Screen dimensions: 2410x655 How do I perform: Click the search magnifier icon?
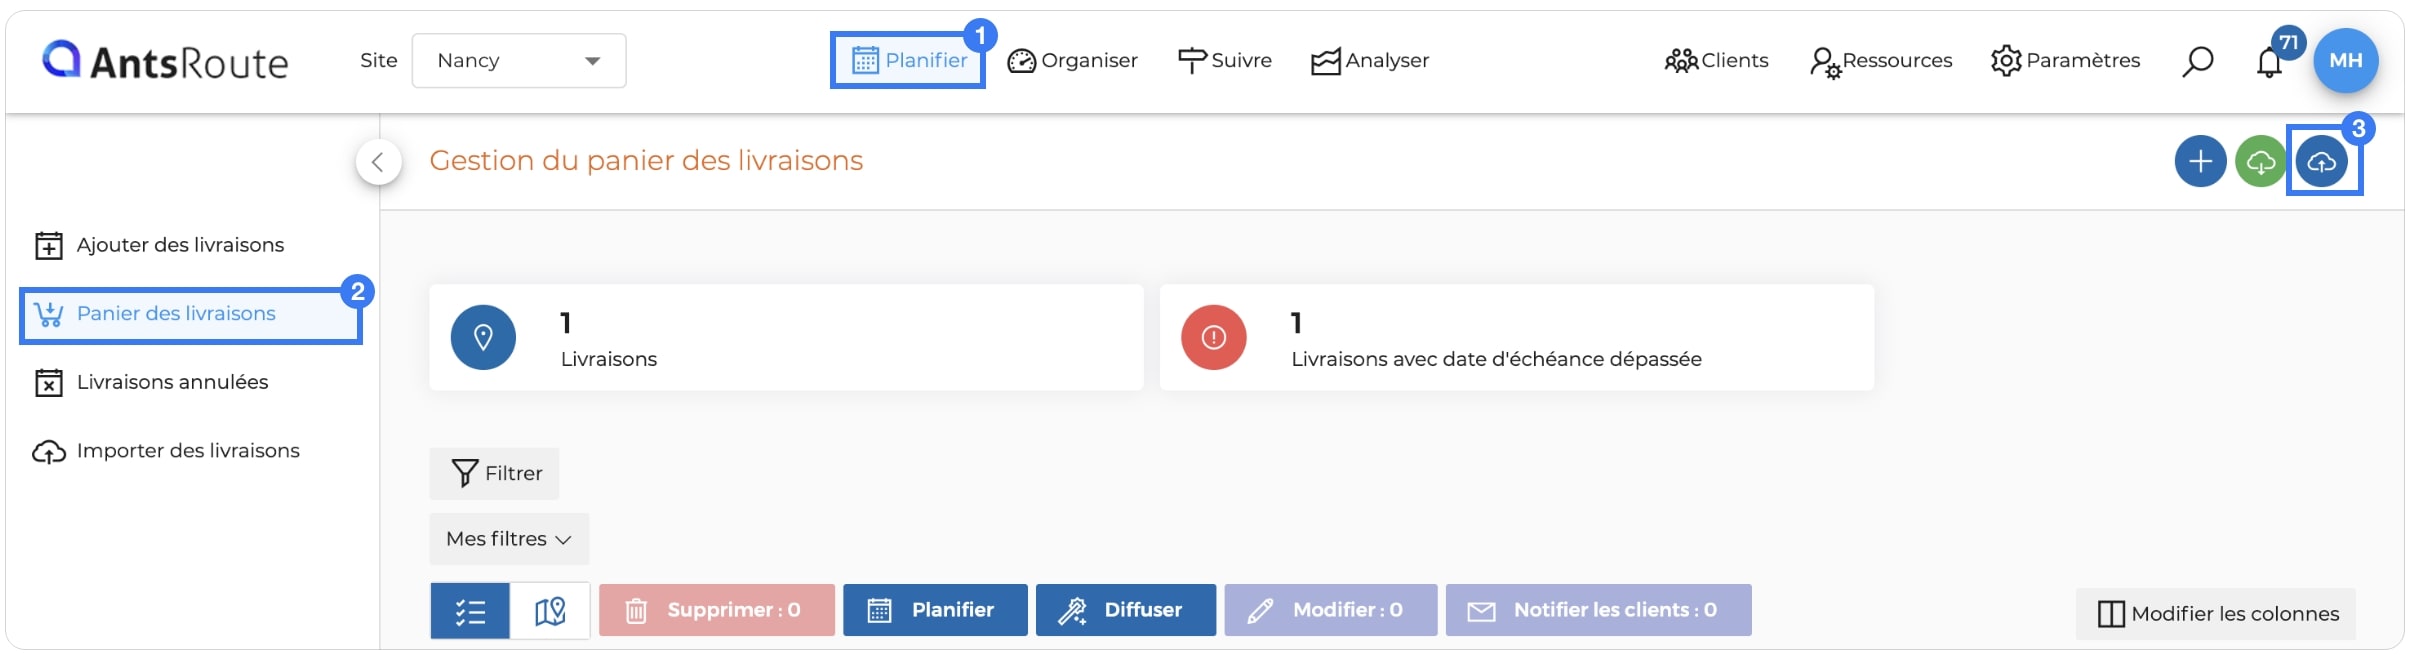[x=2197, y=61]
